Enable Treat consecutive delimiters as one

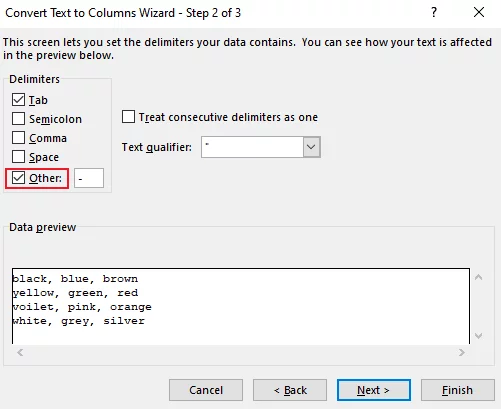(x=128, y=117)
